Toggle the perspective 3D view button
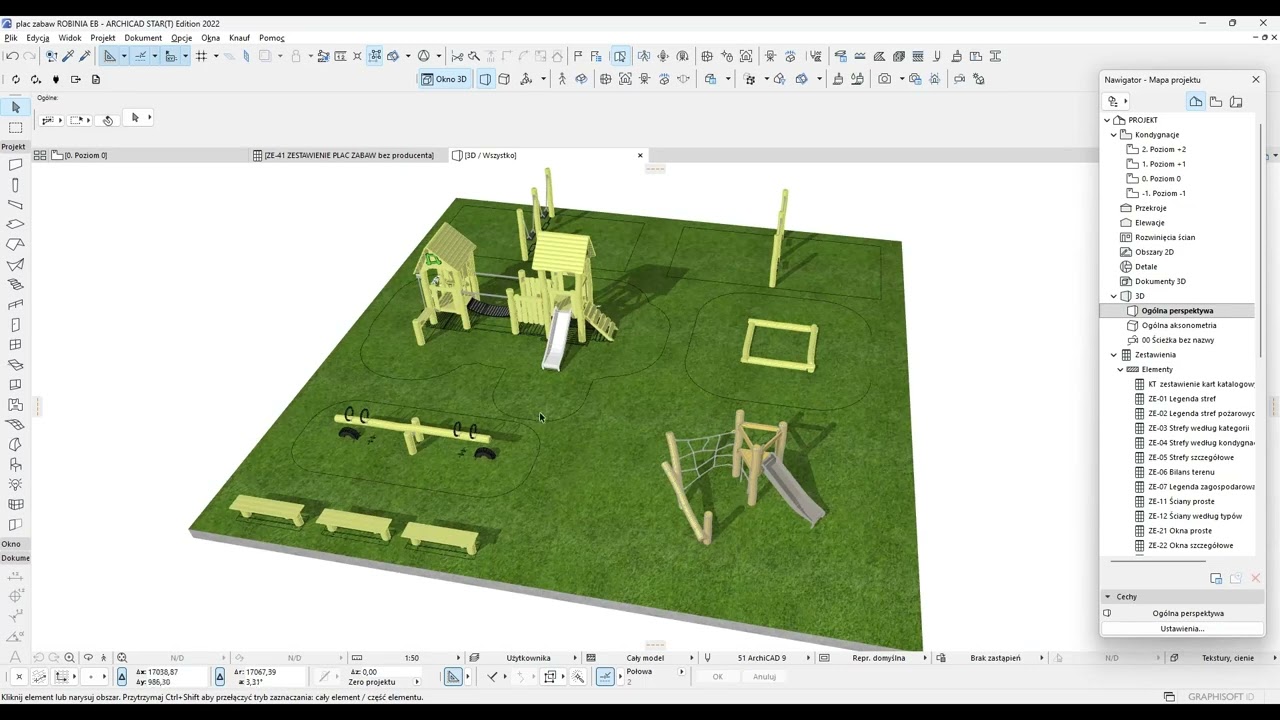This screenshot has width=1280, height=720. [485, 79]
